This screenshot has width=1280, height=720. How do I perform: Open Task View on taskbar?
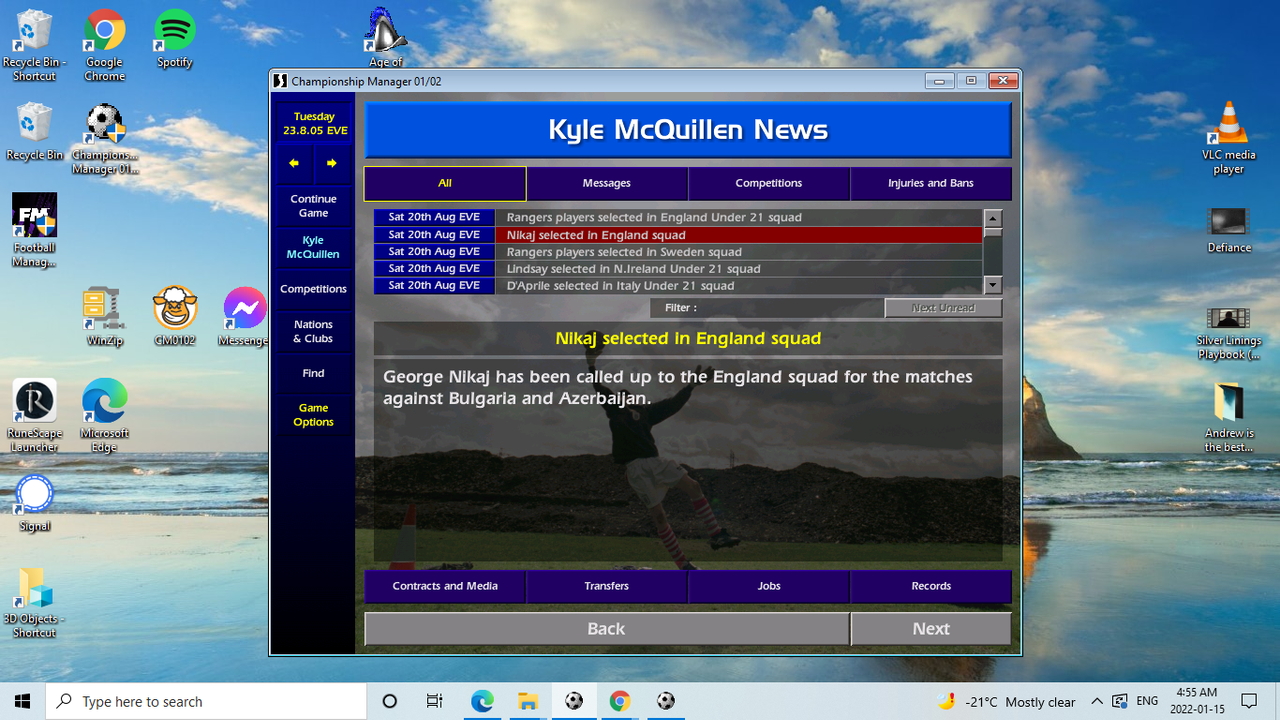[434, 701]
